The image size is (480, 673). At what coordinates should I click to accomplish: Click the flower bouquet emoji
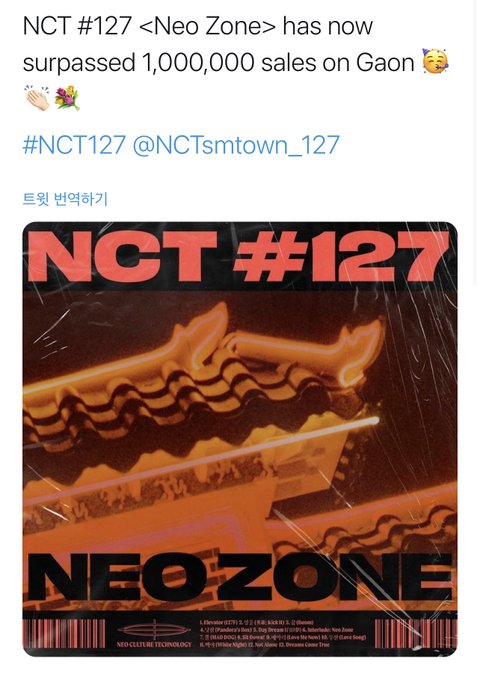67,98
